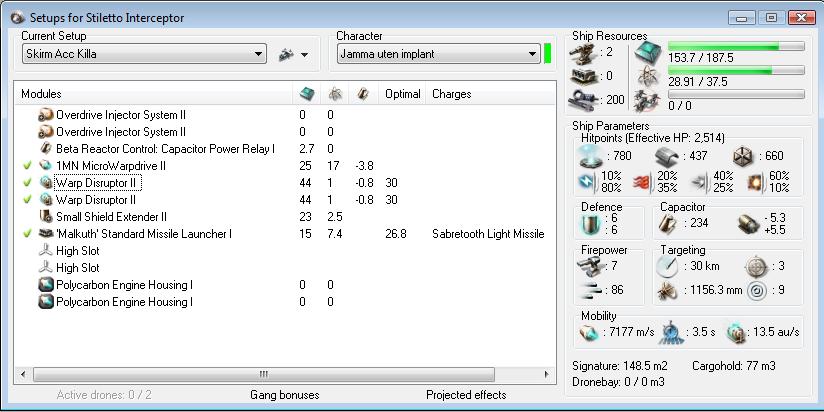Click the align time icon showing 3.5 s
The height and width of the screenshot is (412, 824).
(673, 332)
